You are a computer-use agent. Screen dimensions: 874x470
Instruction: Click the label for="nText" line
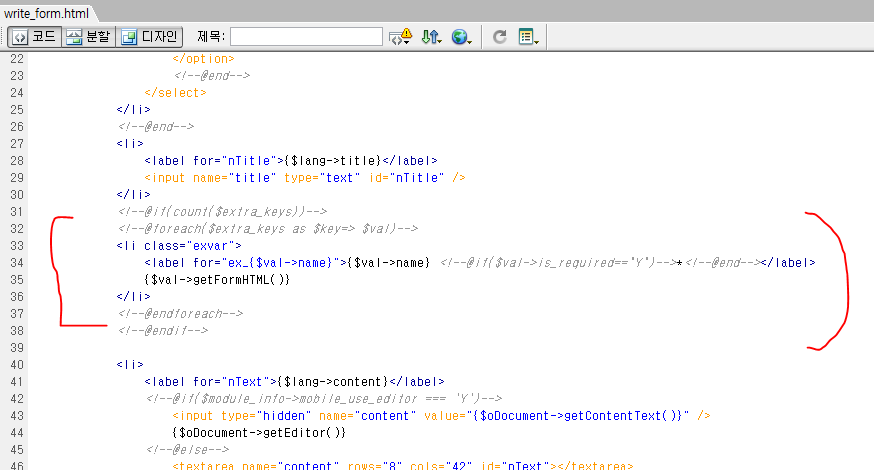point(294,382)
